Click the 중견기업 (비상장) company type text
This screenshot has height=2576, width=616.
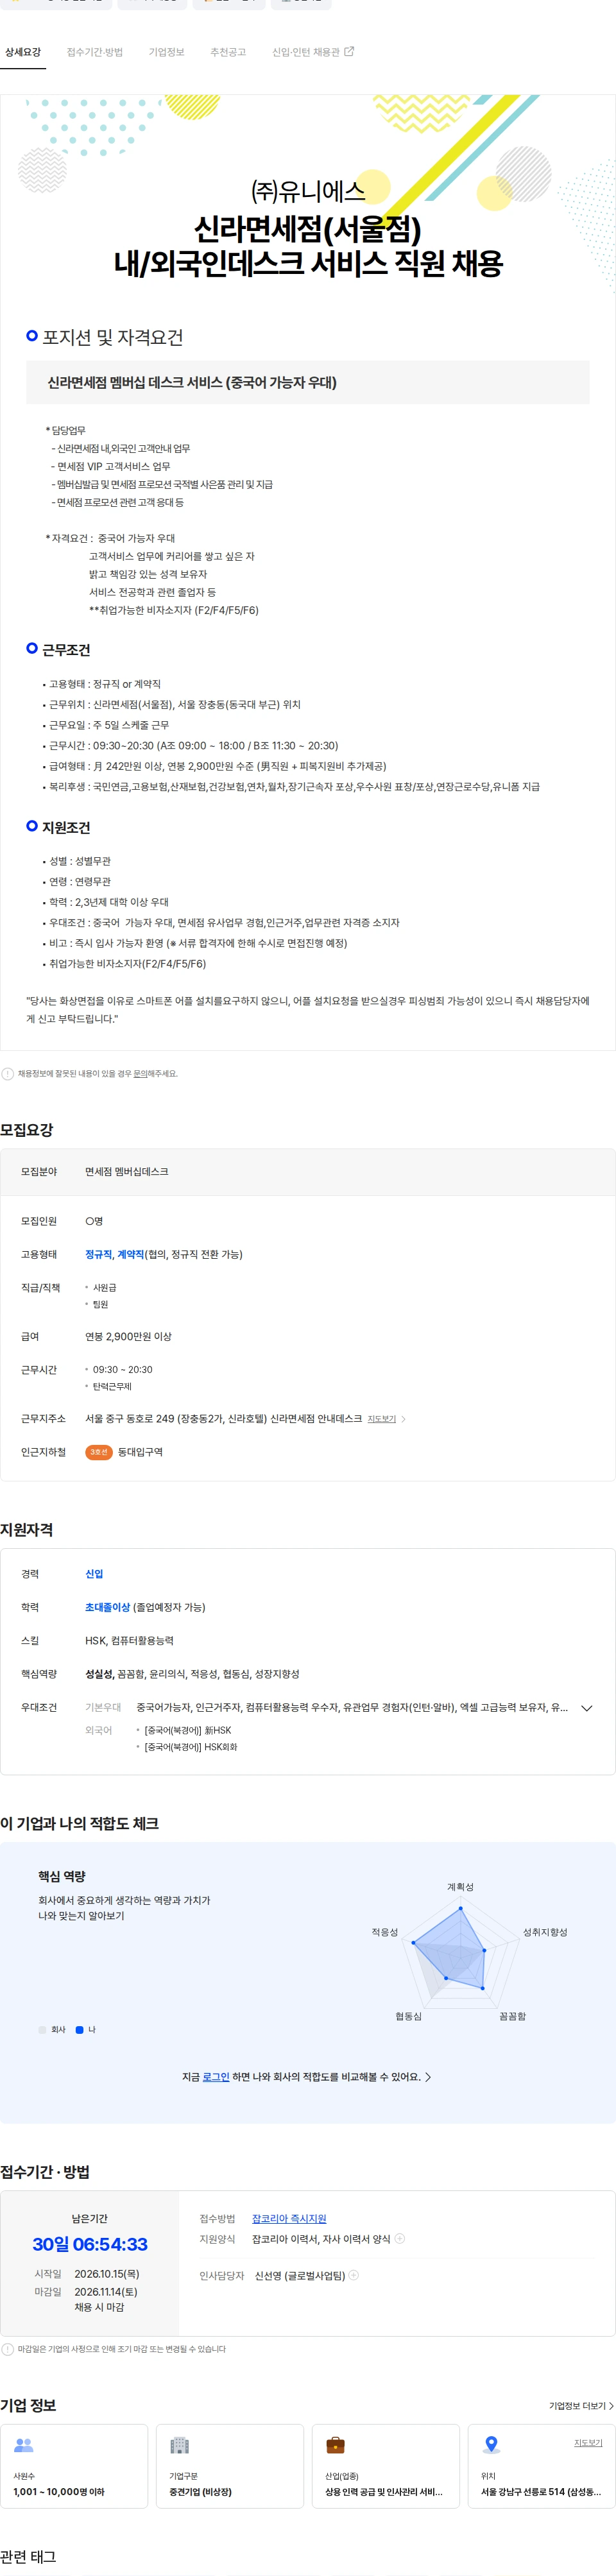tap(200, 2492)
